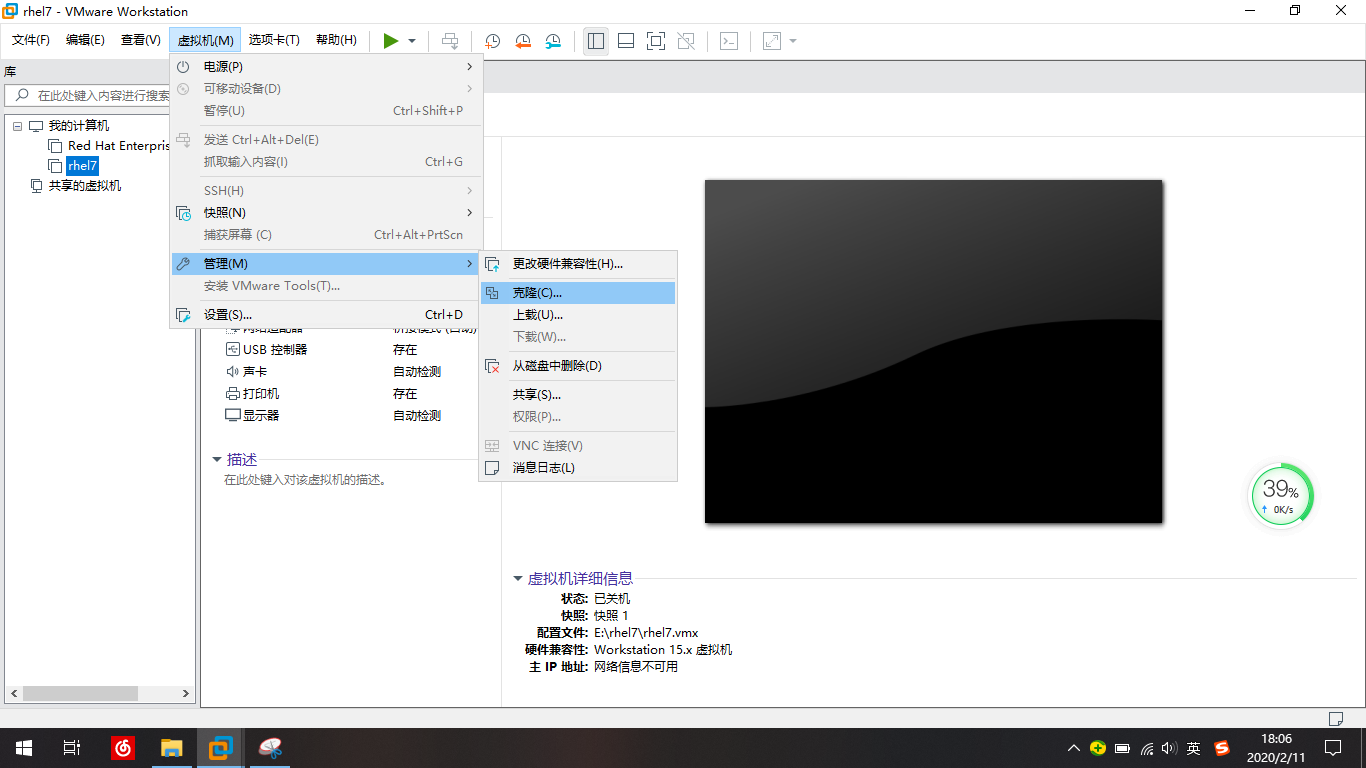The image size is (1366, 768).
Task: Click the library horizontal scrollbar thumb
Action: (80, 693)
